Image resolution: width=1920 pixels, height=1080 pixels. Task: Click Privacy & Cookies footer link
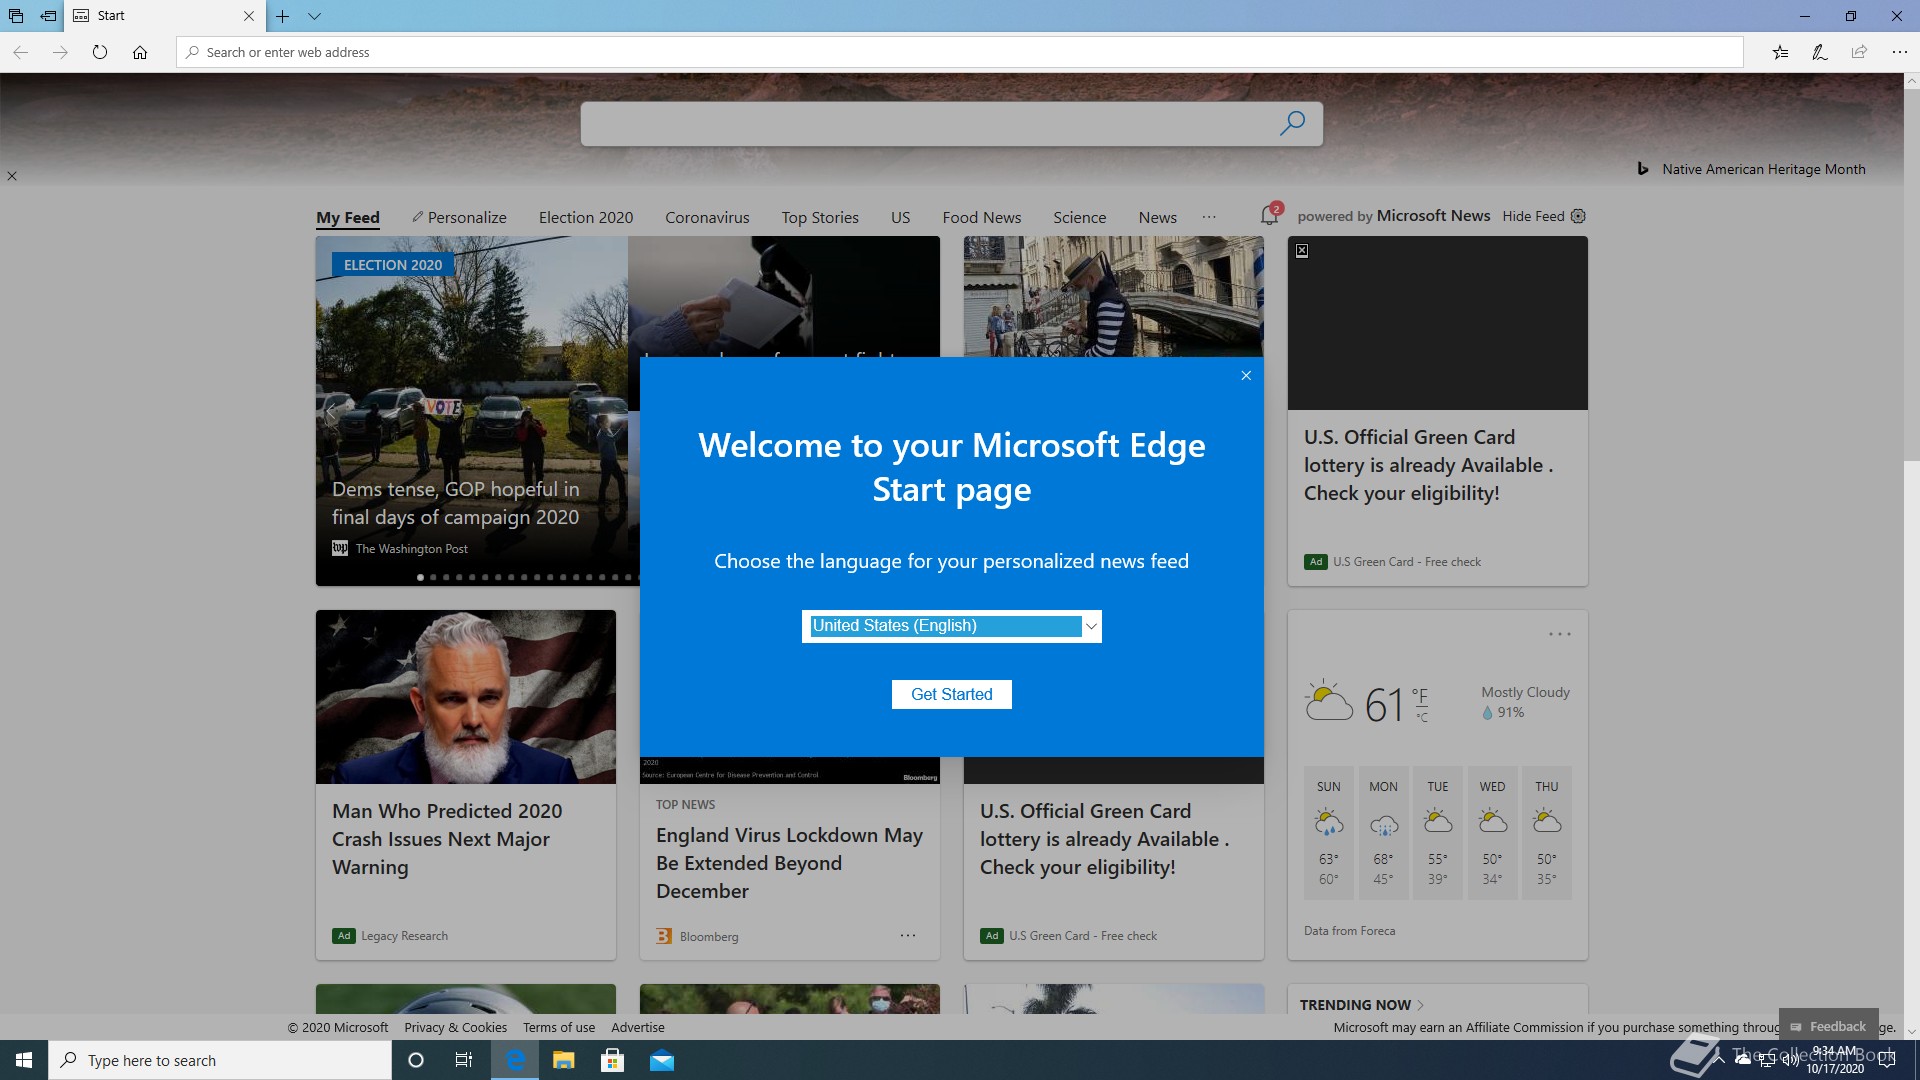point(455,1027)
